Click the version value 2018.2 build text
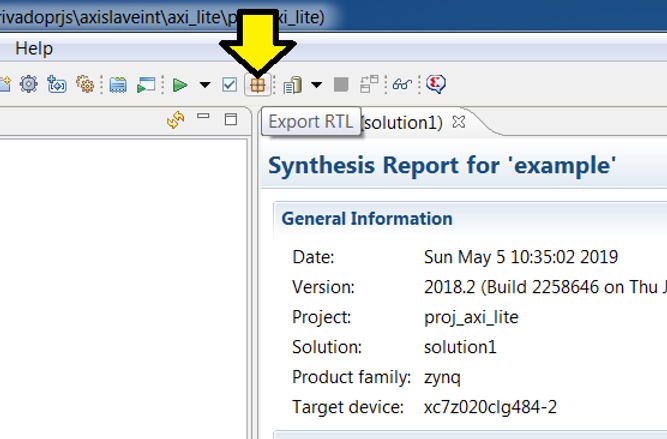Screen dimensions: 667x439 pyautogui.click(x=545, y=287)
